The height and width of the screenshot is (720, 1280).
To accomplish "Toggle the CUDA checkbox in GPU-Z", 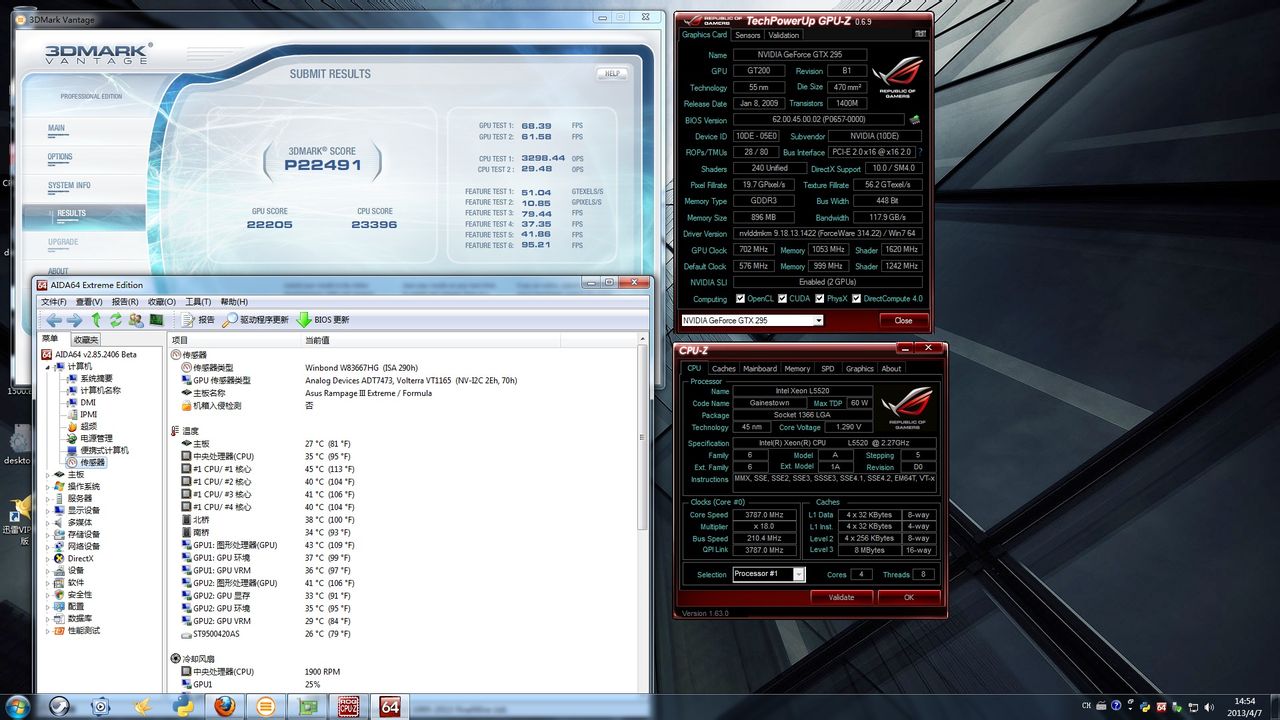I will (x=782, y=299).
